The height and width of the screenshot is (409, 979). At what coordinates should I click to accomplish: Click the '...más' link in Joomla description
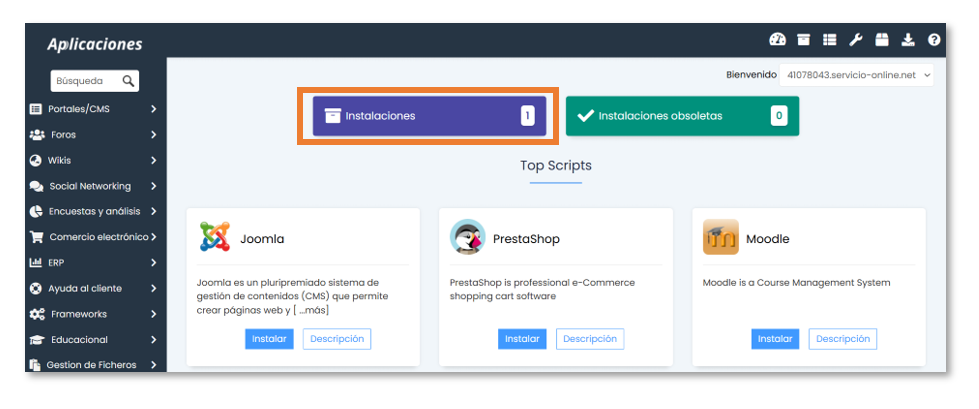click(x=314, y=310)
